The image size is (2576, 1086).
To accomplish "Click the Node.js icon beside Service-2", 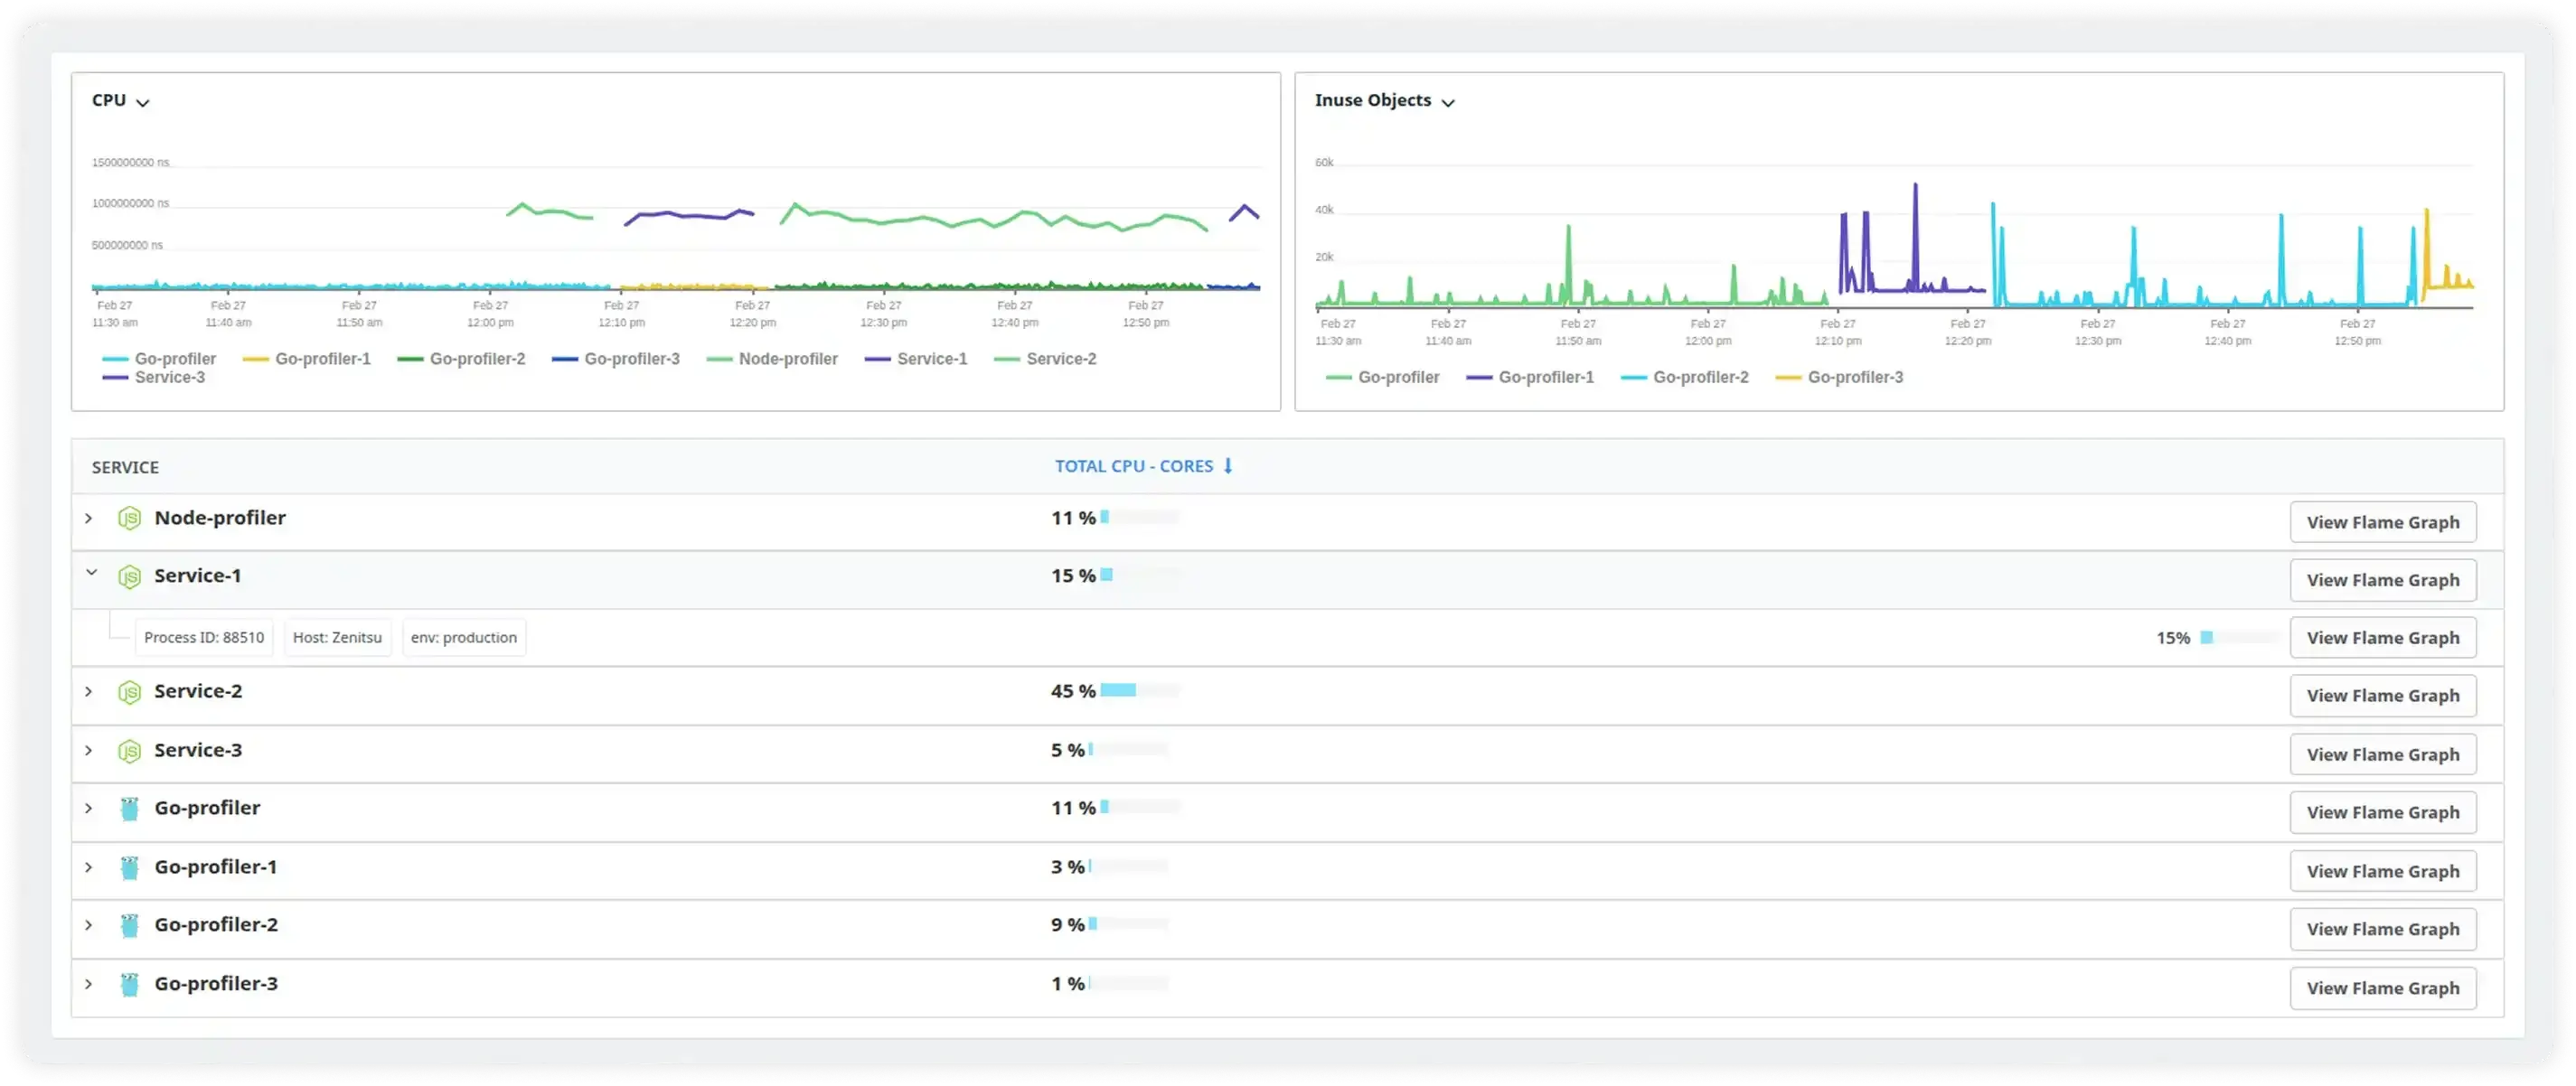I will point(129,692).
